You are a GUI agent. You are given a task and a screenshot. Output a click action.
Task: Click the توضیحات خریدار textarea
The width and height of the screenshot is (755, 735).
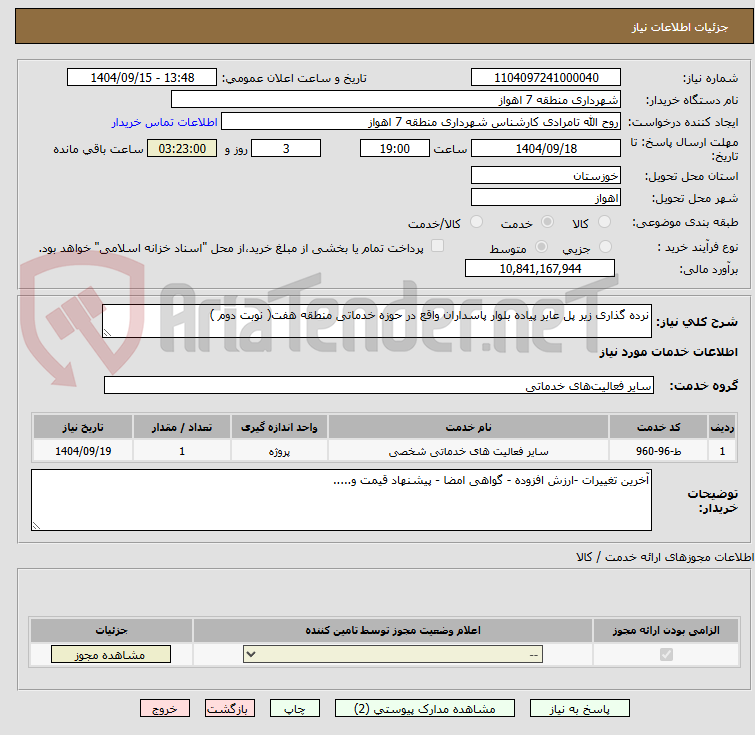(x=341, y=500)
